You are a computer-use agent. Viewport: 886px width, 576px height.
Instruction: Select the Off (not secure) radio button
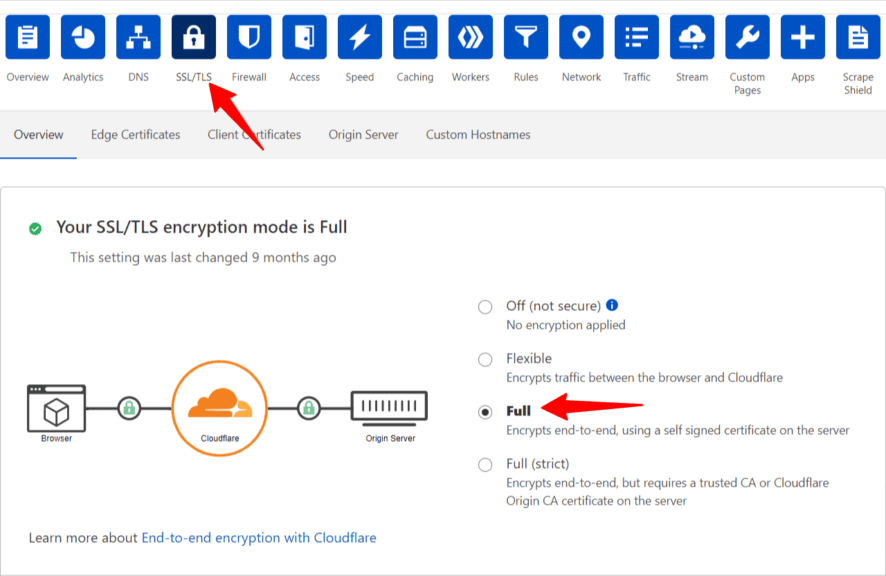coord(485,307)
